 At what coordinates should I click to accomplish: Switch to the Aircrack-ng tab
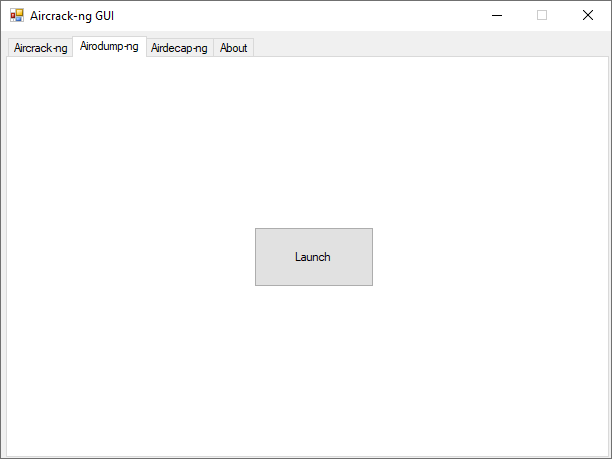click(x=41, y=48)
